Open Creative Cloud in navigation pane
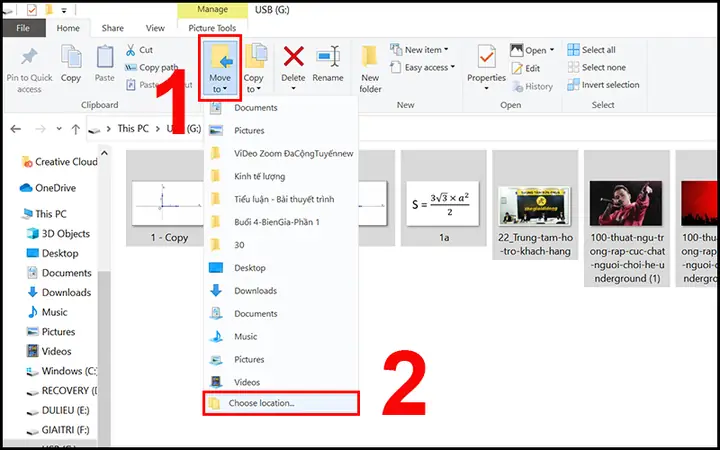Viewport: 720px width, 450px height. point(59,162)
